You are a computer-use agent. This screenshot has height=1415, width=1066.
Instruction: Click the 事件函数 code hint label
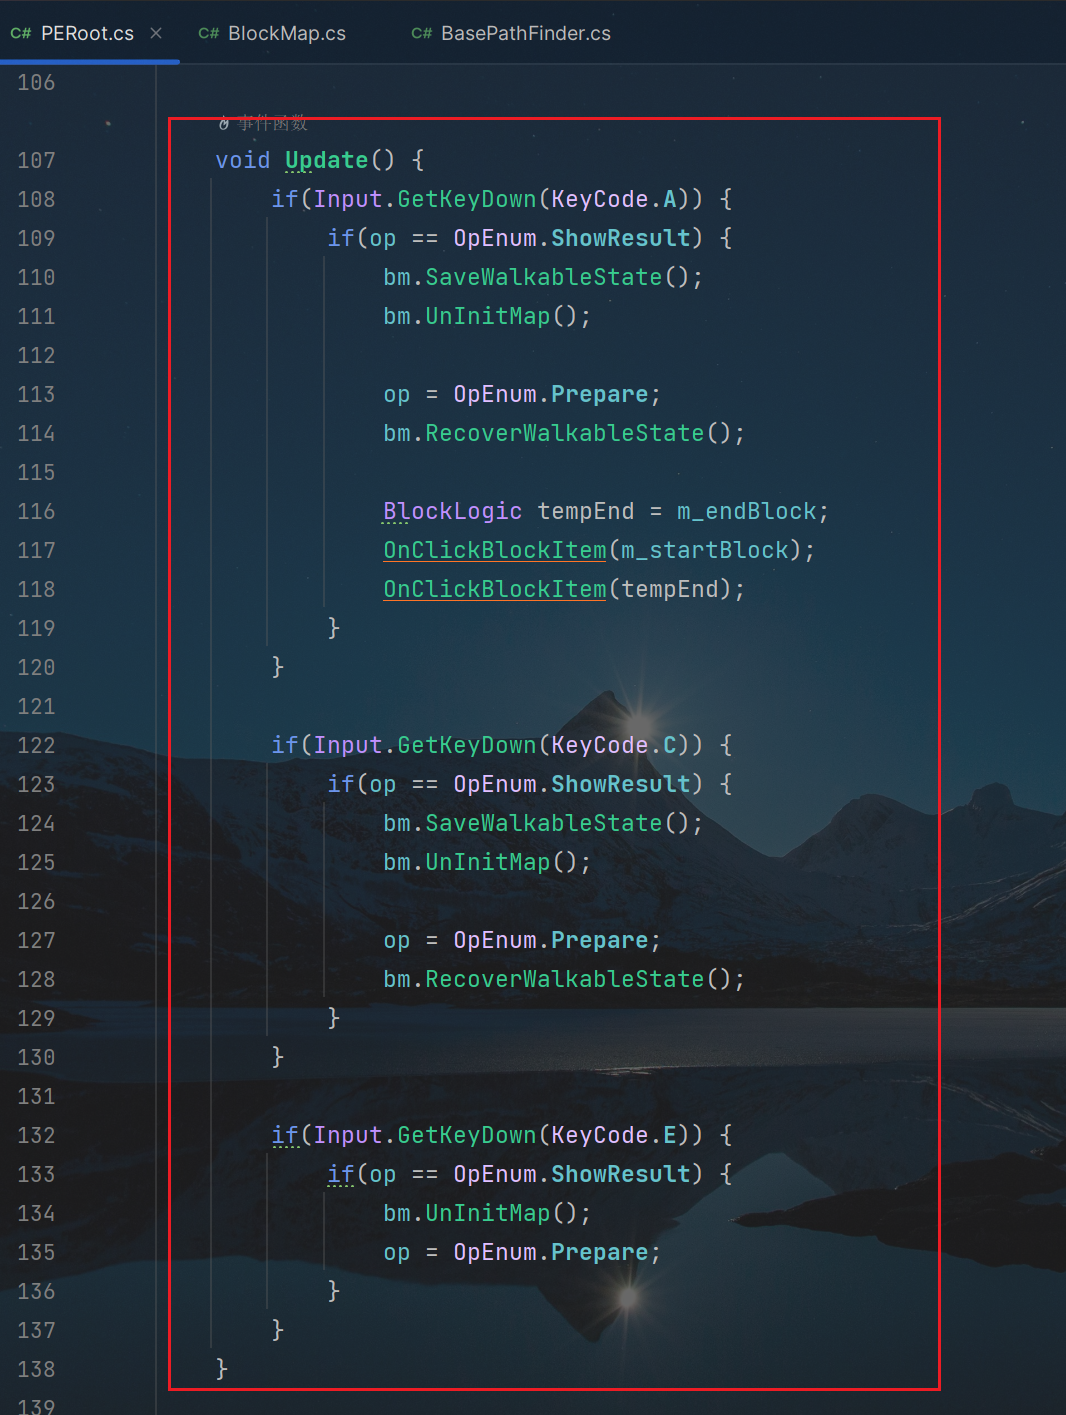[272, 123]
